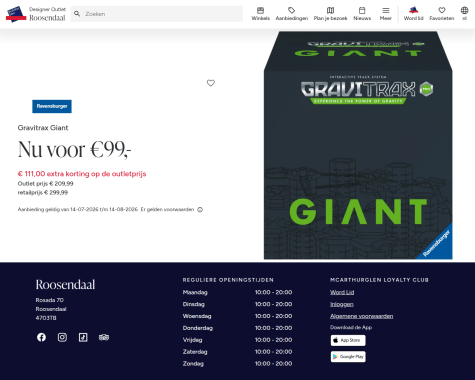This screenshot has width=475, height=380.
Task: Open the Aanbiedingen menu
Action: 292,14
